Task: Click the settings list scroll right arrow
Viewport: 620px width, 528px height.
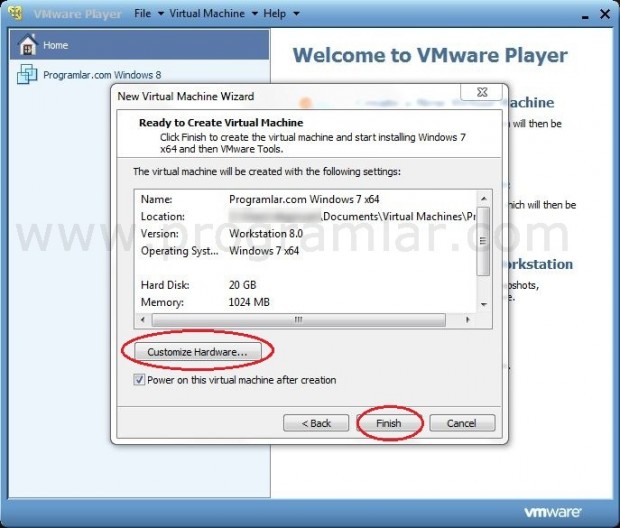Action: click(x=468, y=320)
